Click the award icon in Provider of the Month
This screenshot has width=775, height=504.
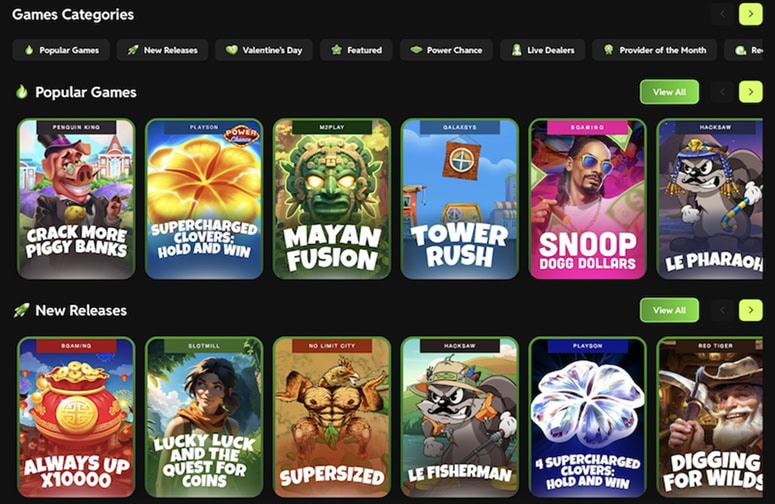coord(608,50)
